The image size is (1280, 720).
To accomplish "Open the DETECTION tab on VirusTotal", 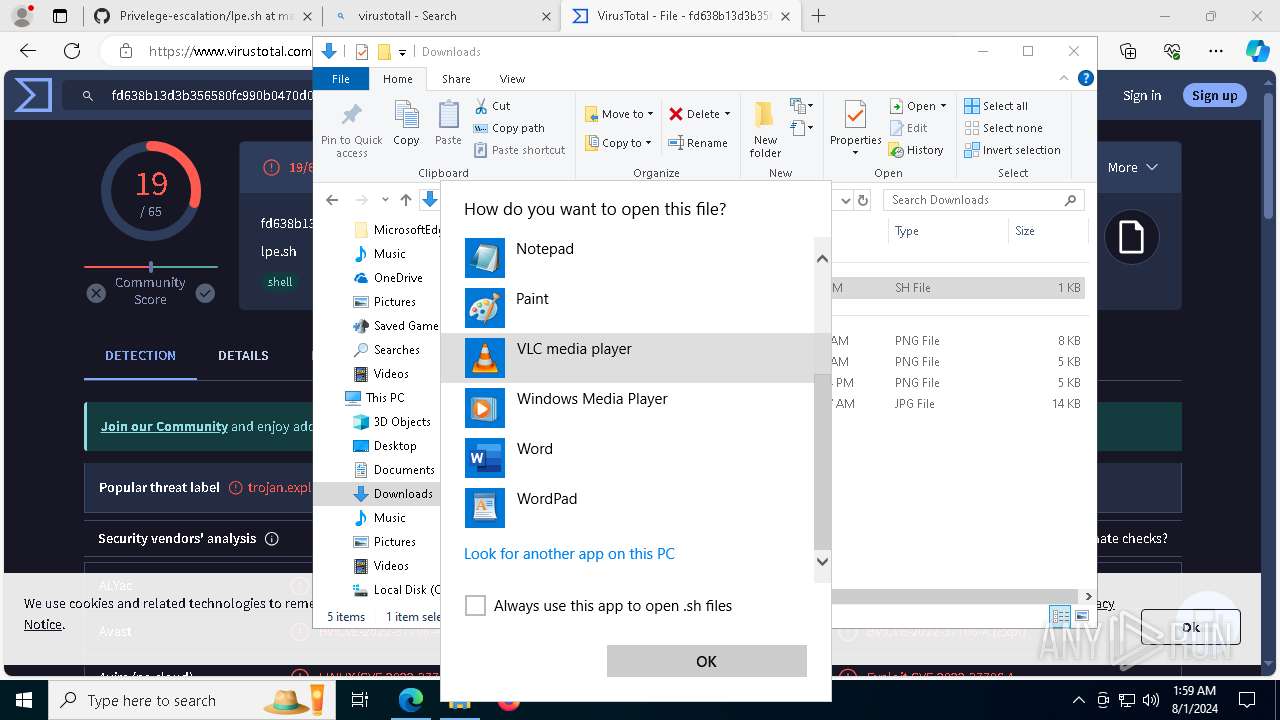I will coord(140,355).
